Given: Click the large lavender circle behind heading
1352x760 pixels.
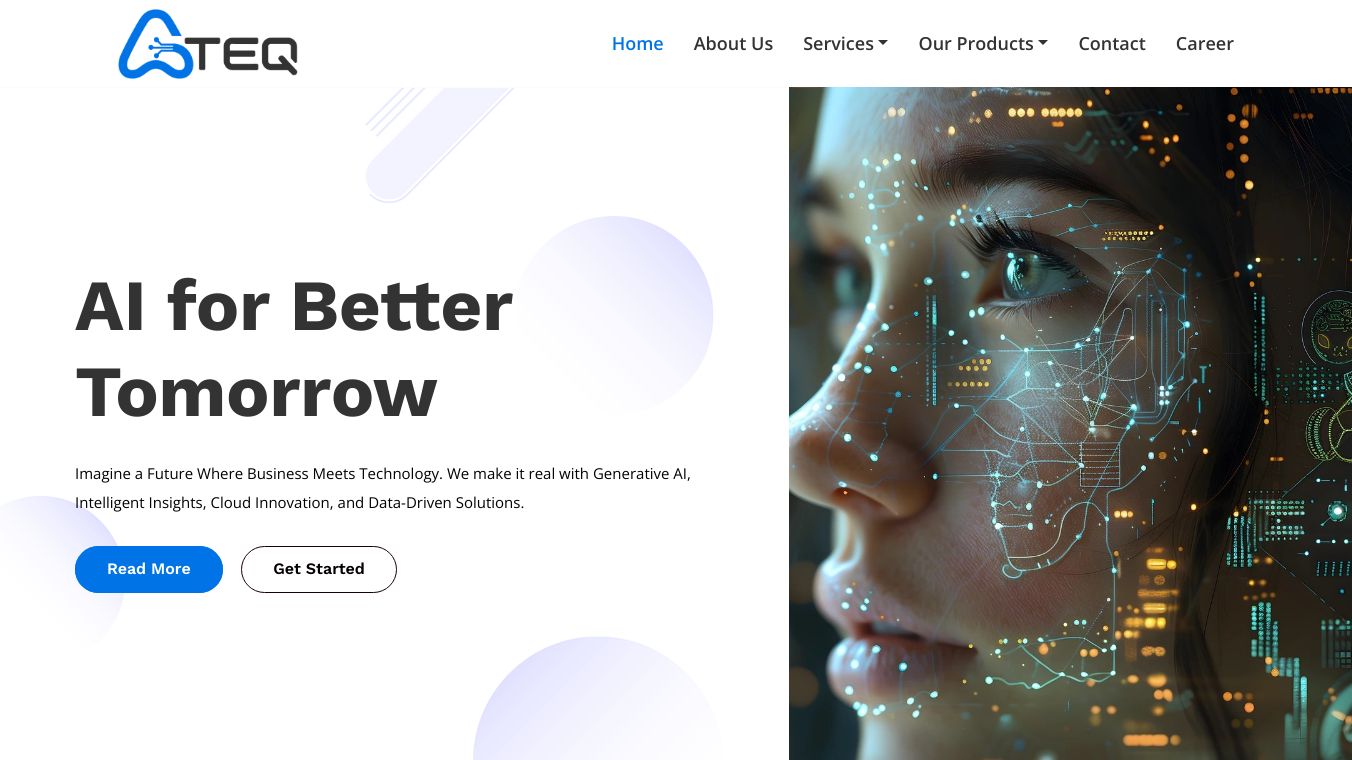Looking at the screenshot, I should click(x=613, y=315).
